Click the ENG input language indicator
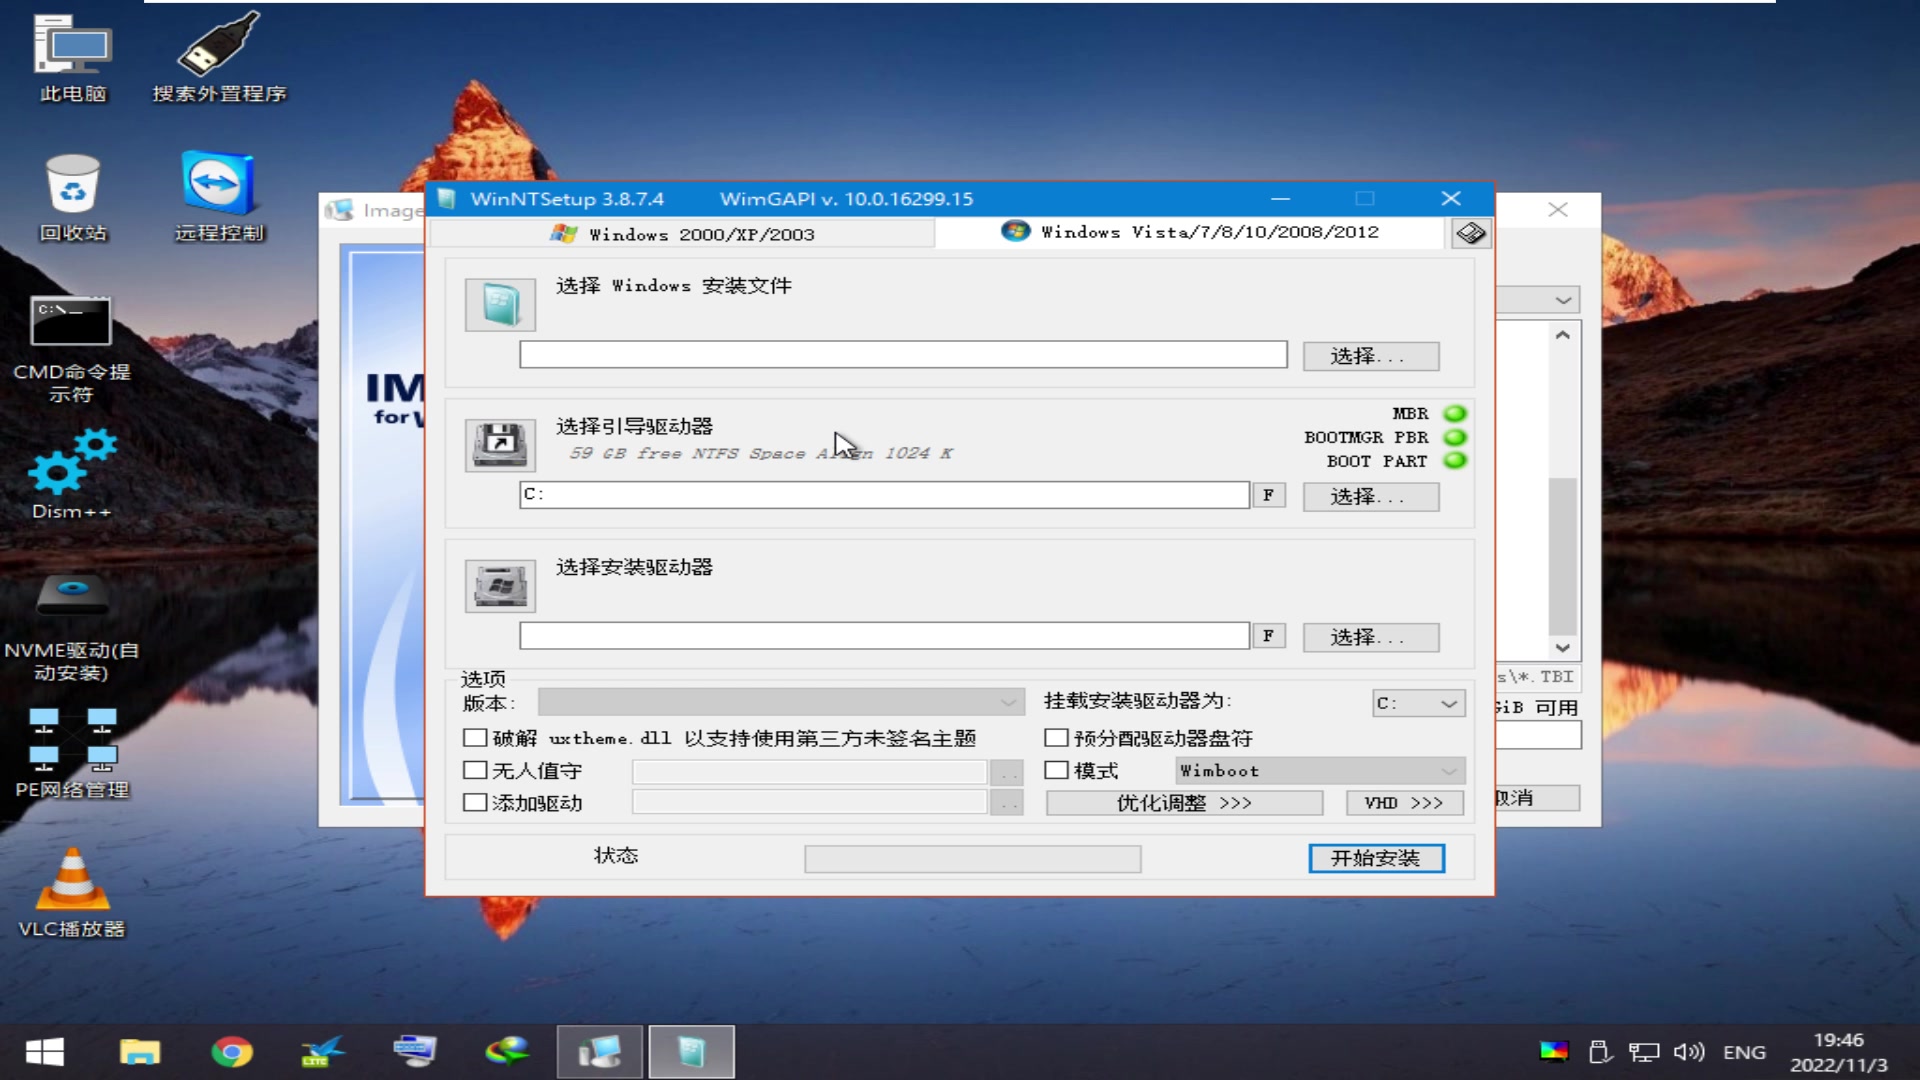Image resolution: width=1920 pixels, height=1080 pixels. [x=1744, y=1052]
